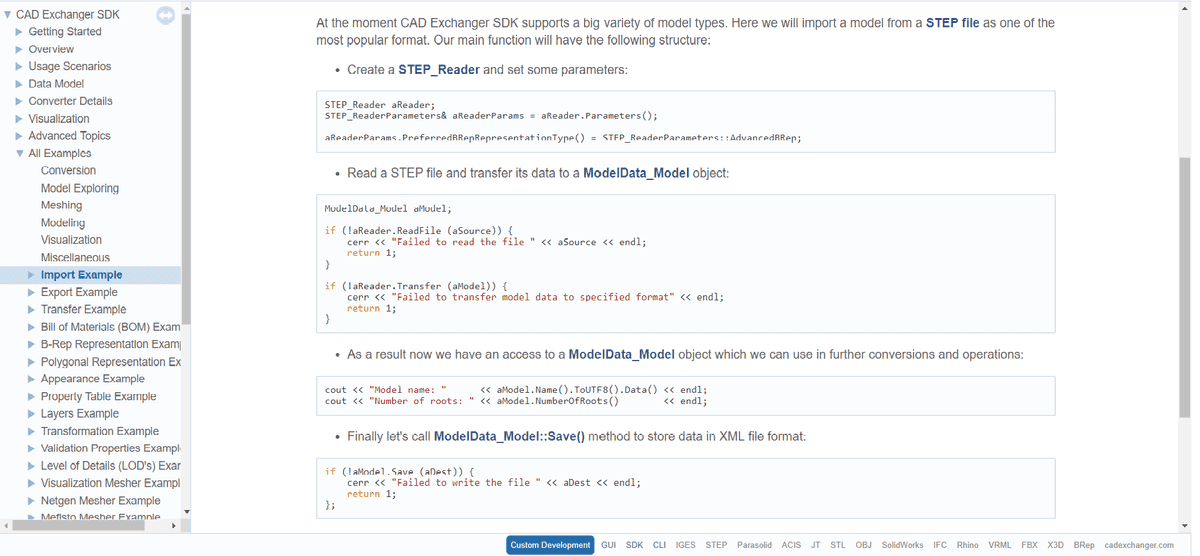Open Overview page in the tree
1200x556 pixels.
[x=51, y=49]
